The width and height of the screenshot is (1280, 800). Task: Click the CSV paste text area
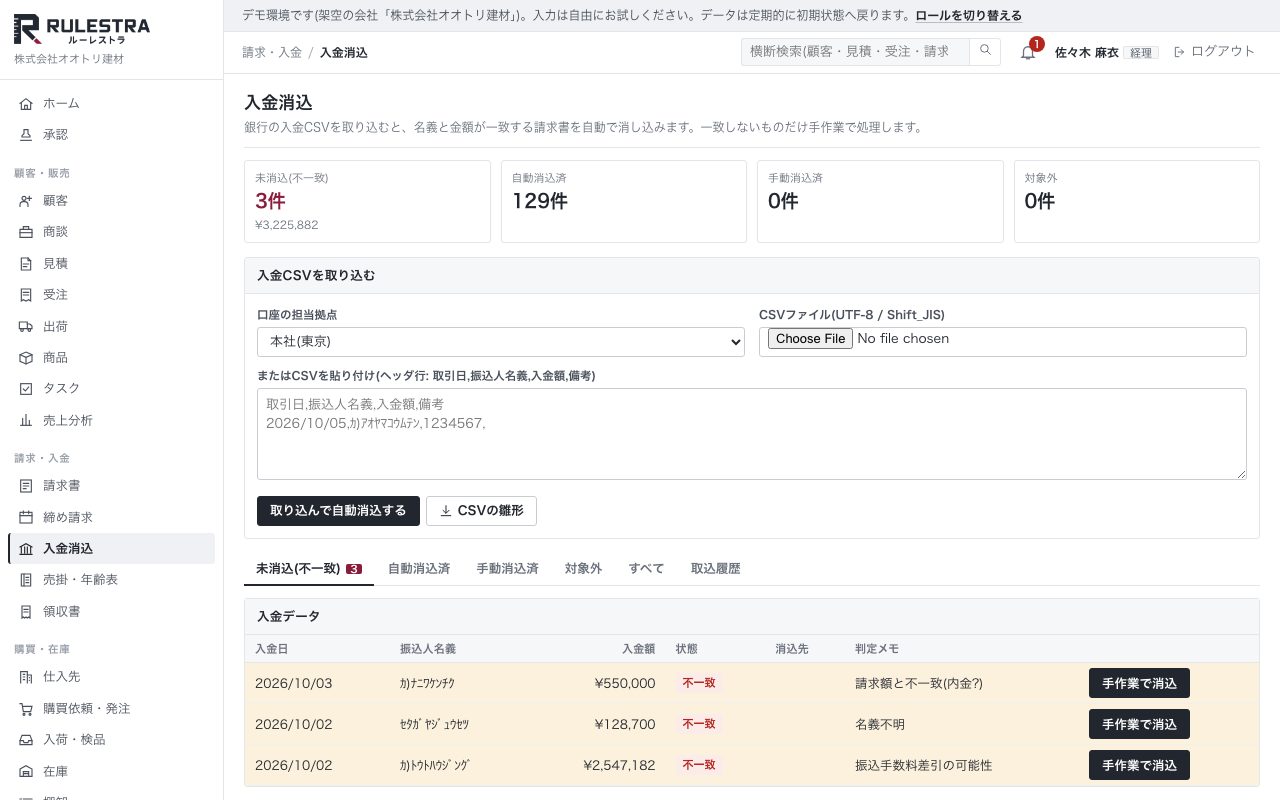pos(752,434)
